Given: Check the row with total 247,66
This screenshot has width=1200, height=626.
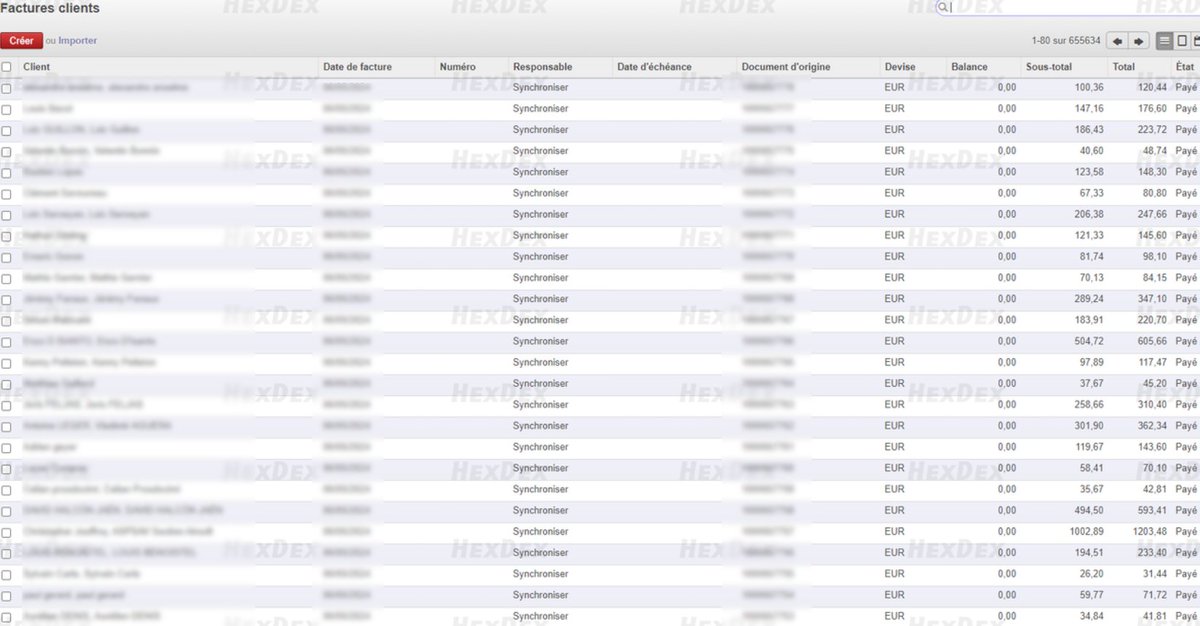Looking at the screenshot, I should pyautogui.click(x=7, y=215).
